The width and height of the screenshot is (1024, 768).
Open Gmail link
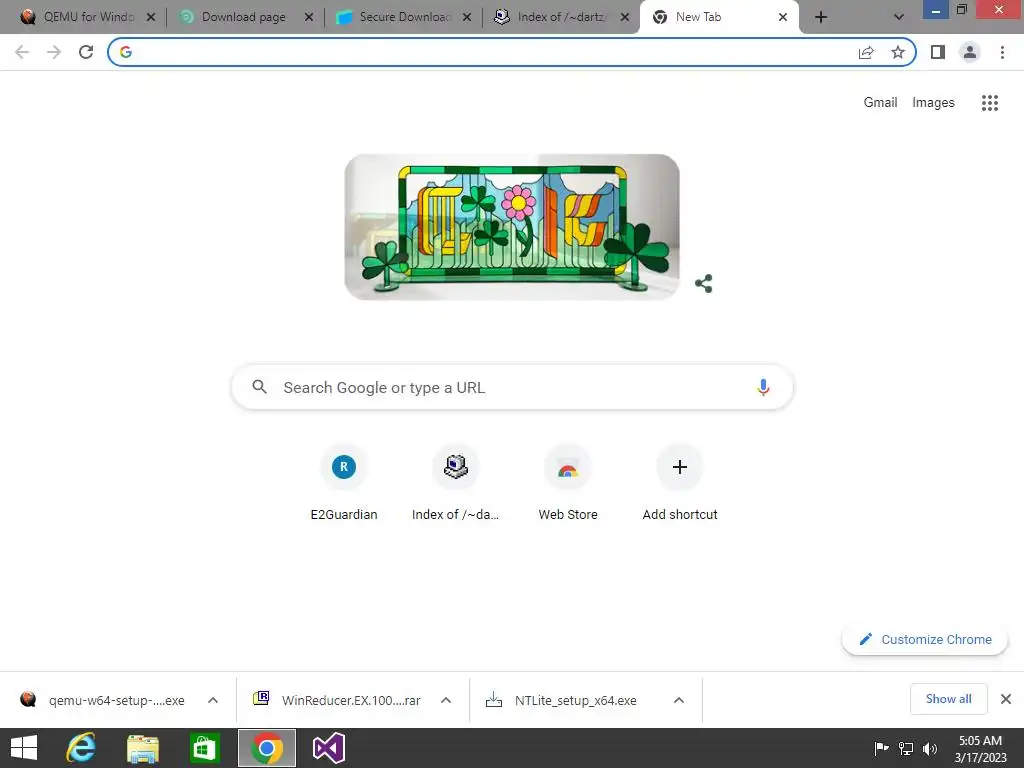pyautogui.click(x=880, y=103)
